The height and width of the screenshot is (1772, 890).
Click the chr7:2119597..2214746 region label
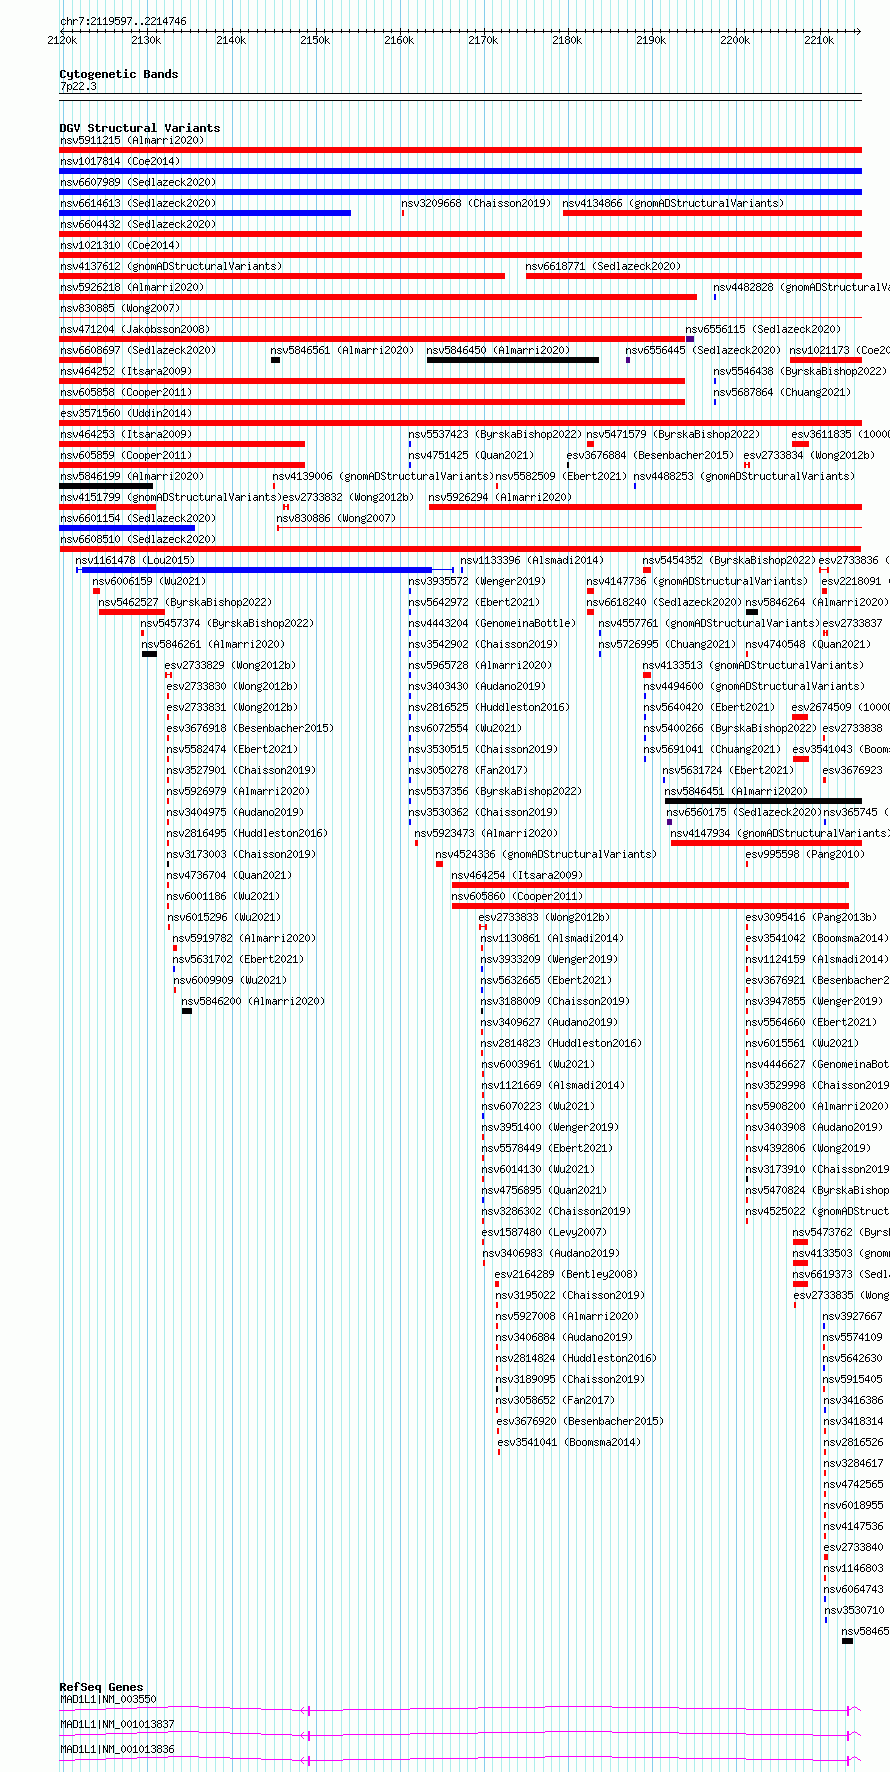(123, 21)
